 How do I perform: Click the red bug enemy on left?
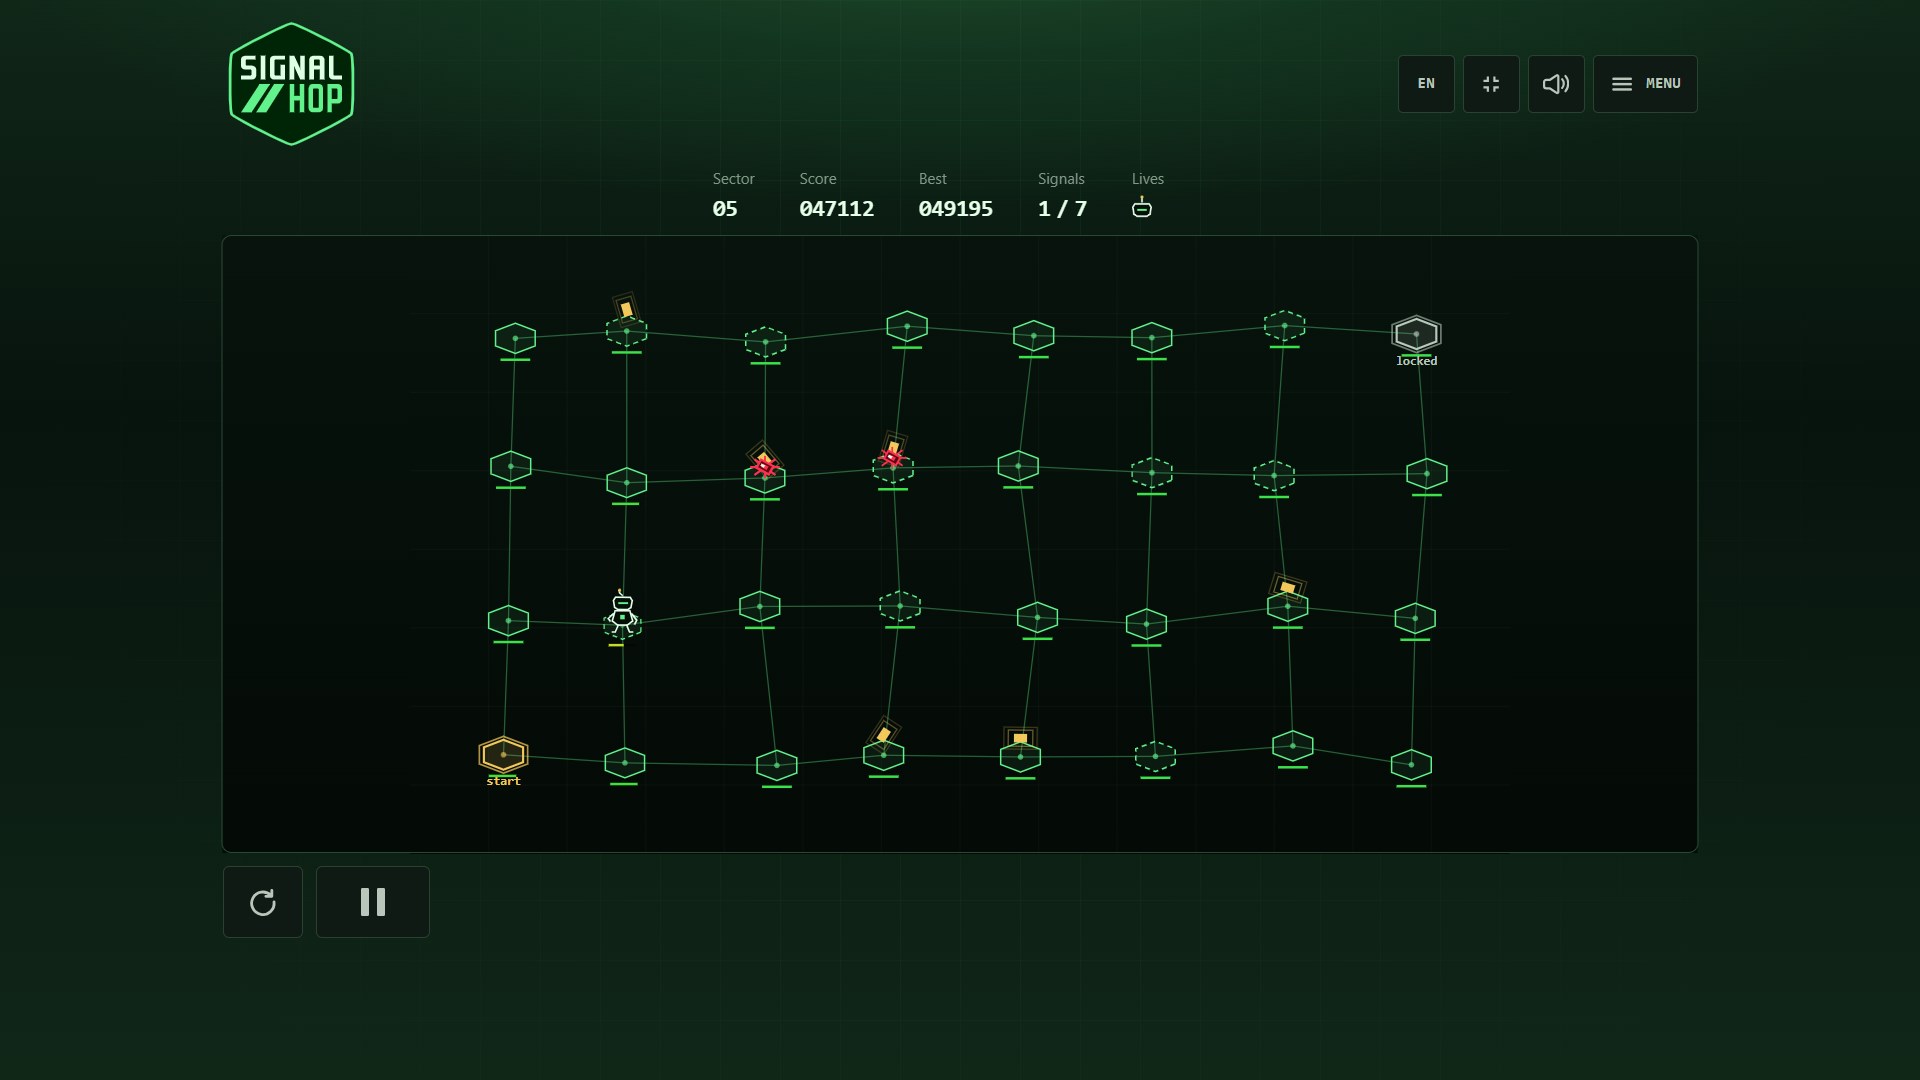(765, 465)
